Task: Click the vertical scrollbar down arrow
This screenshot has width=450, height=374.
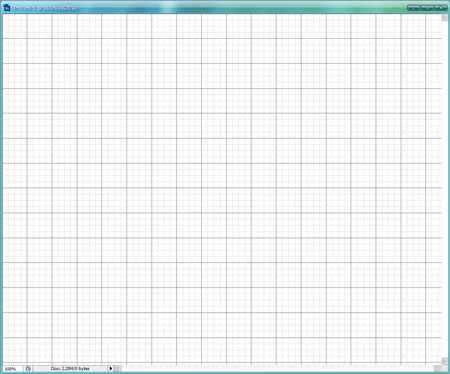Action: click(445, 361)
